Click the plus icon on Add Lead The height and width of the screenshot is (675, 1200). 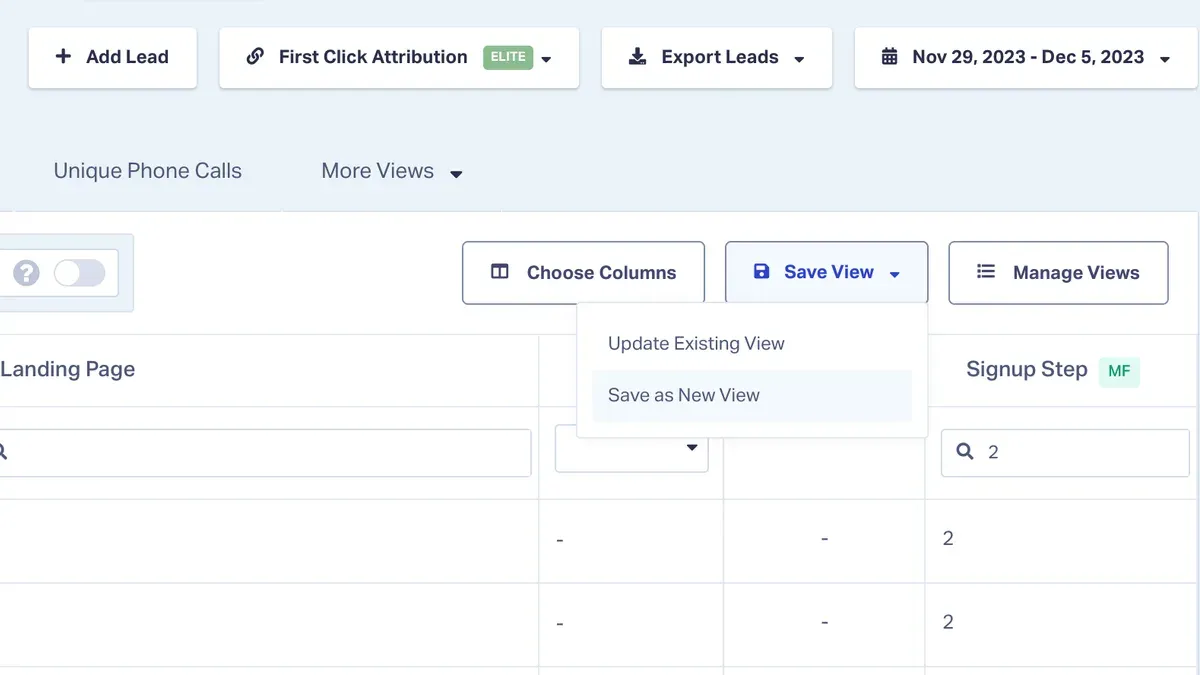[63, 57]
